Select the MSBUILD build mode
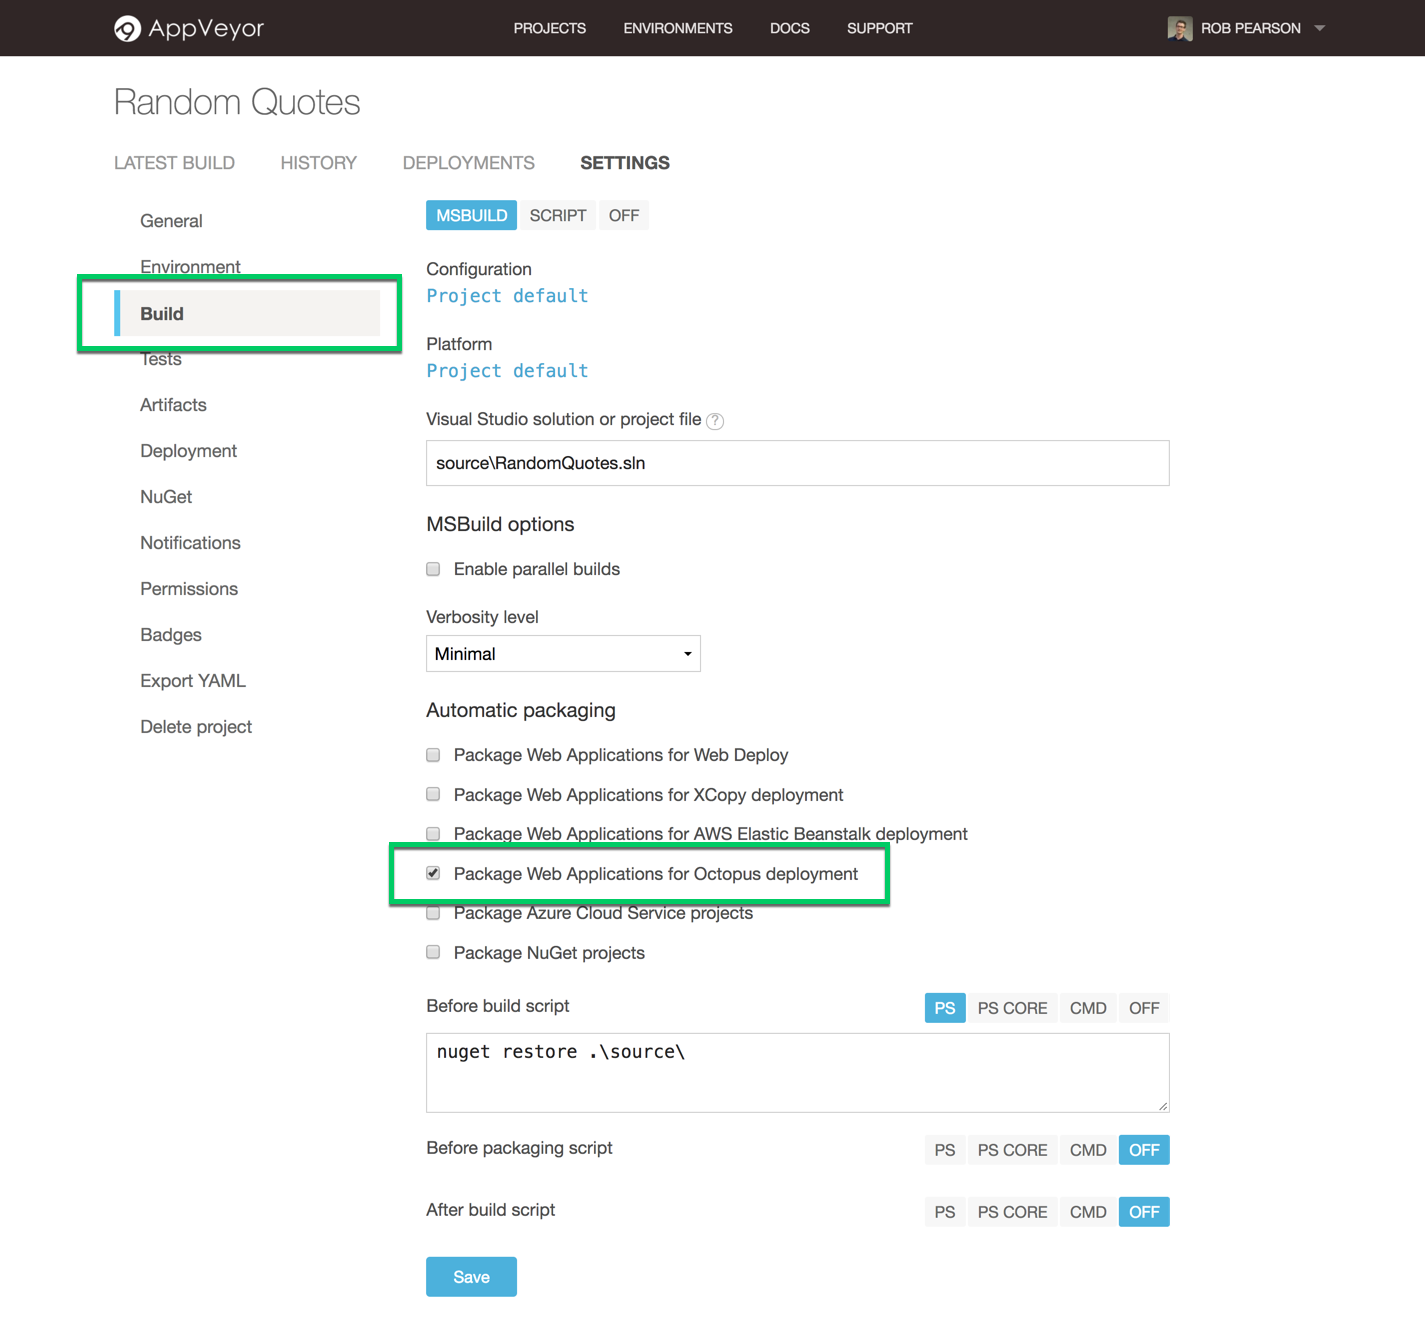Viewport: 1425px width, 1342px height. [470, 214]
